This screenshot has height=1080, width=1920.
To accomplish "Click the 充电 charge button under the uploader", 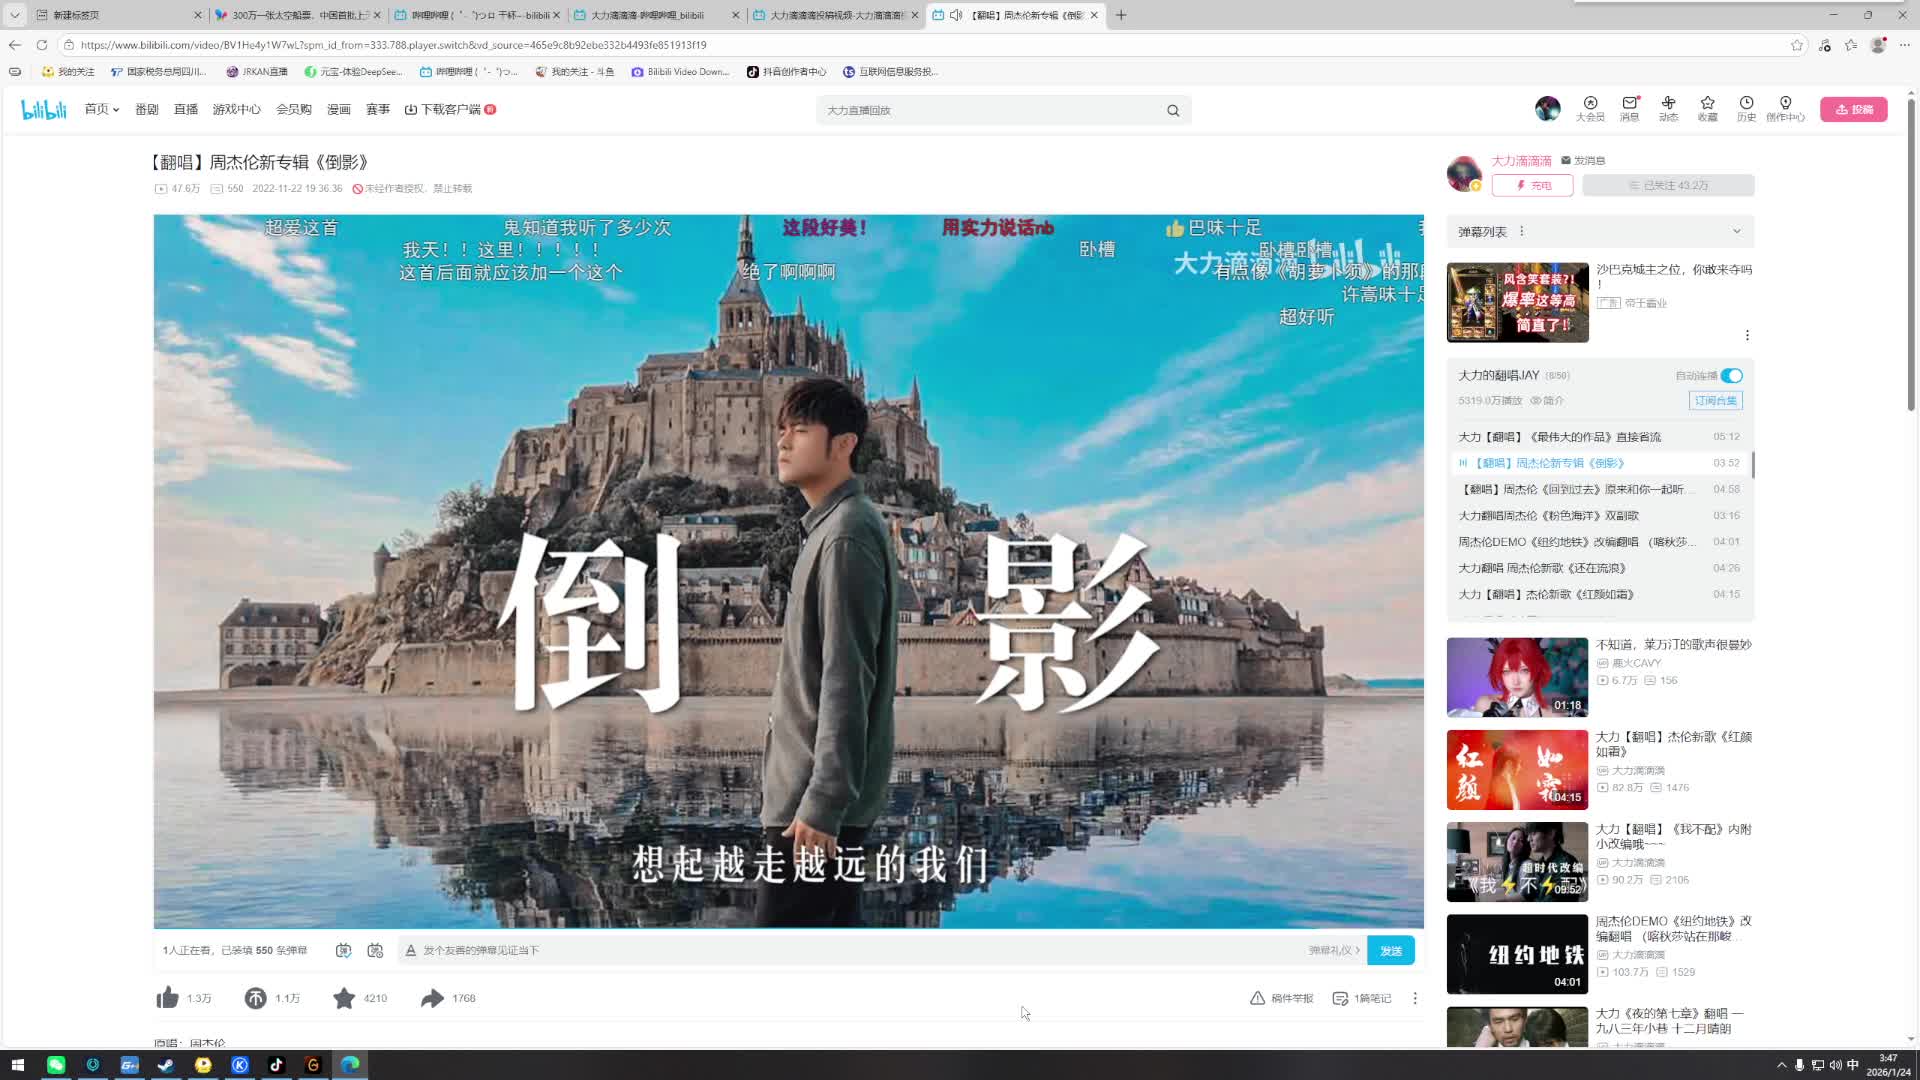I will (1532, 185).
